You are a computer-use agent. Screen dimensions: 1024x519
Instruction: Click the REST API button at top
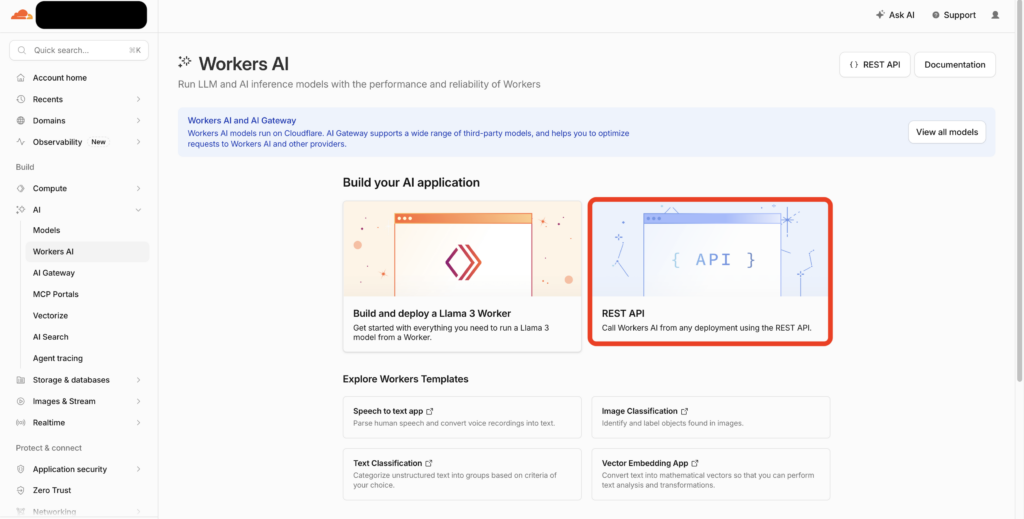(x=874, y=65)
